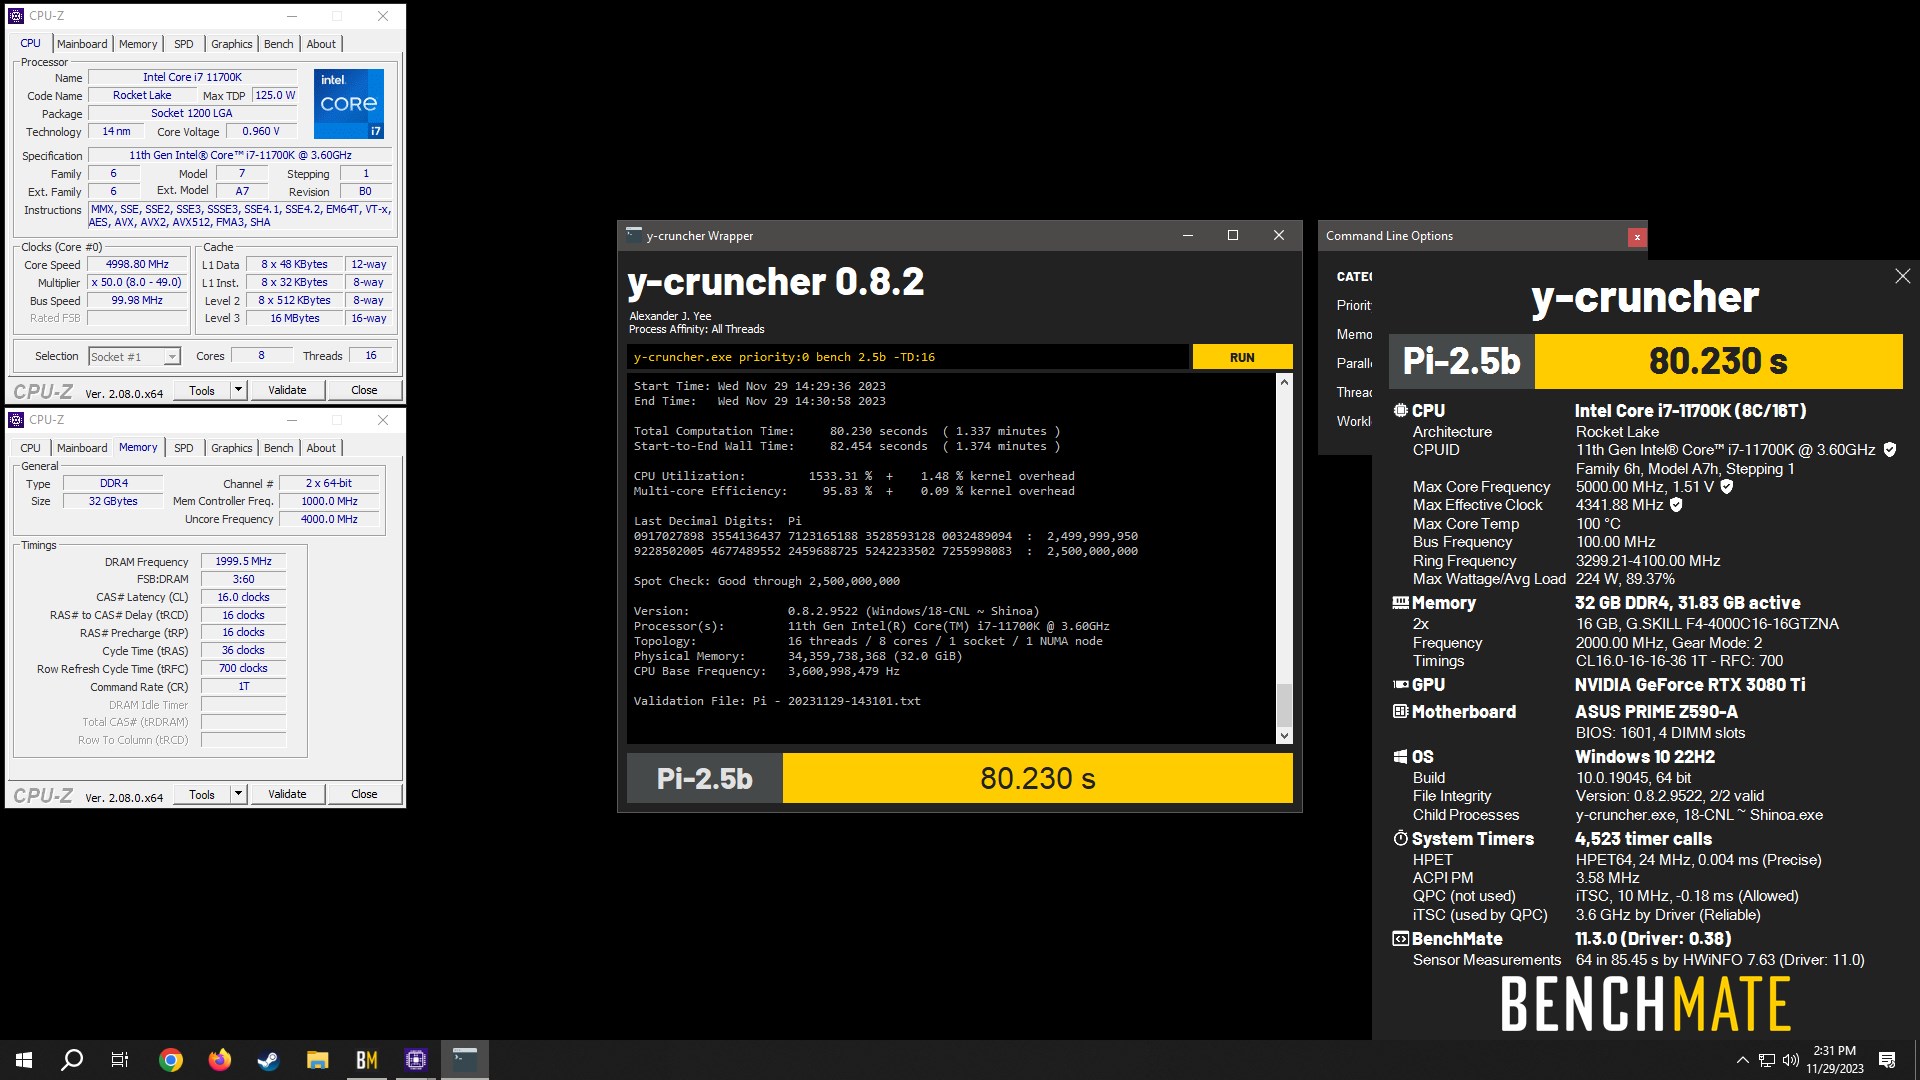1920x1080 pixels.
Task: Close the Command Line Options window
Action: click(1637, 237)
